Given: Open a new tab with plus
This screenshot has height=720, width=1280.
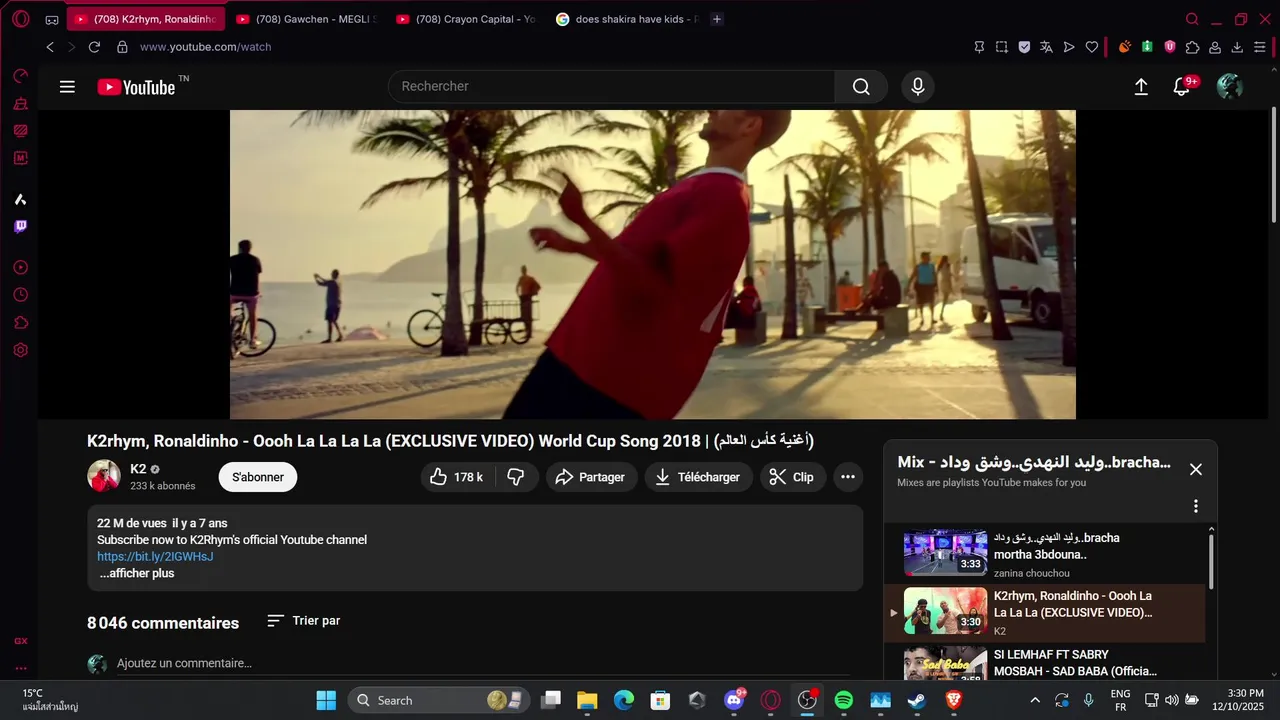Looking at the screenshot, I should [717, 19].
